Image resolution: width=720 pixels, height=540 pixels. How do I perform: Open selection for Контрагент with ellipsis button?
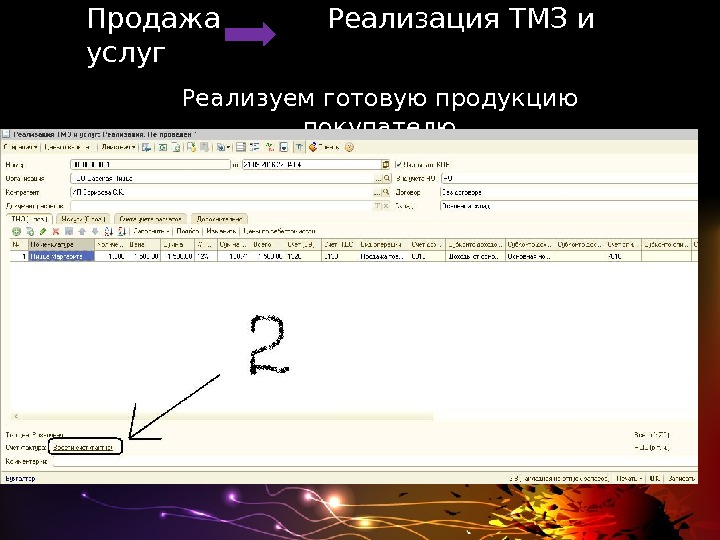[x=379, y=192]
